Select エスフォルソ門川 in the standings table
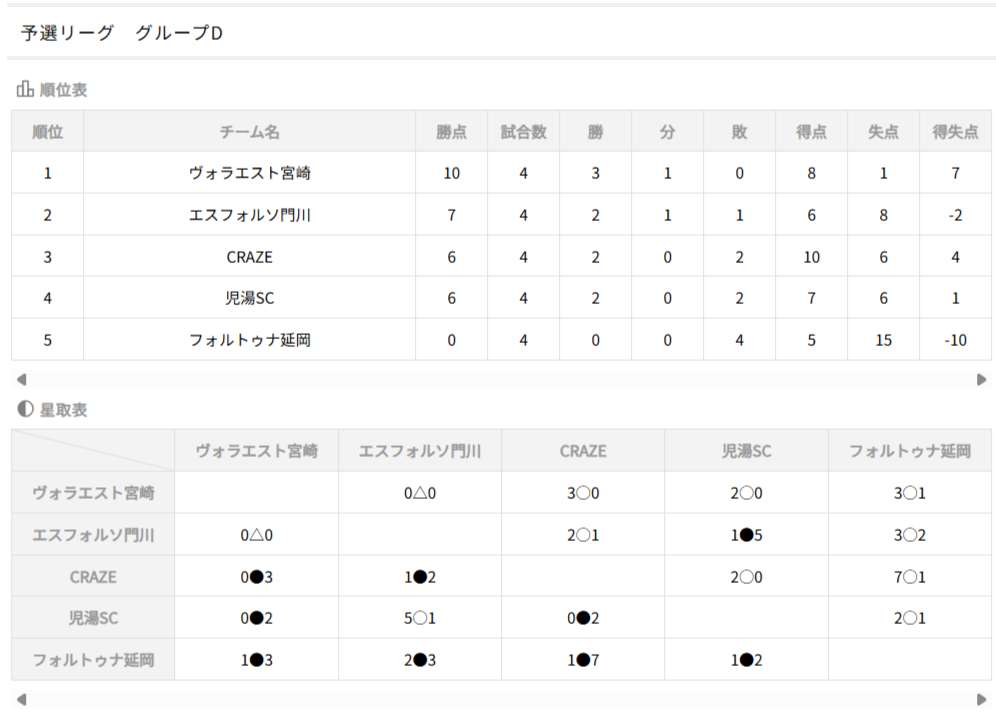The image size is (996, 718). coord(249,215)
